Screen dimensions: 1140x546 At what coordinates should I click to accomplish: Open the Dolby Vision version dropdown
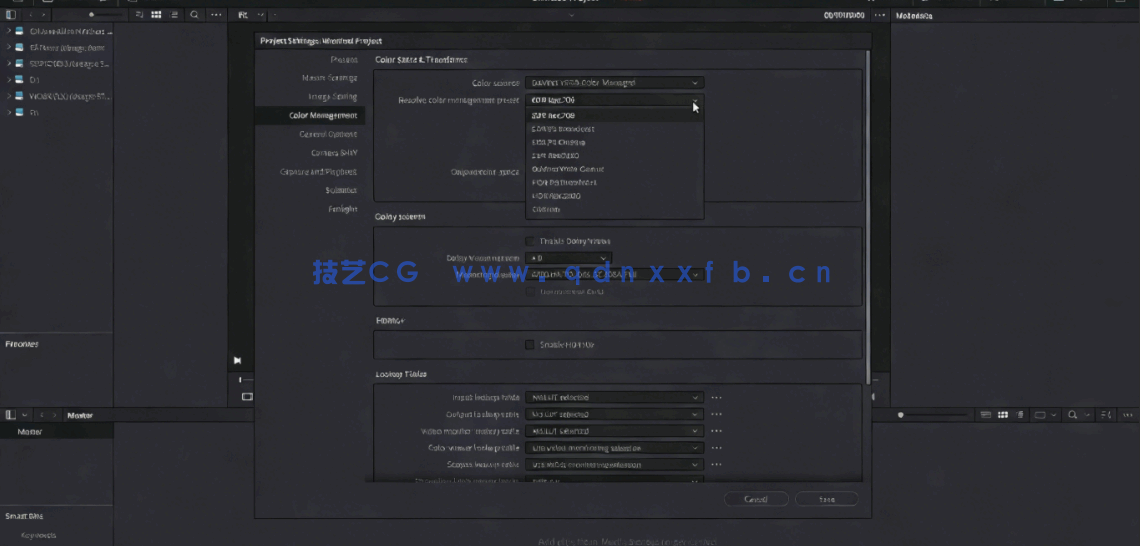(x=568, y=257)
